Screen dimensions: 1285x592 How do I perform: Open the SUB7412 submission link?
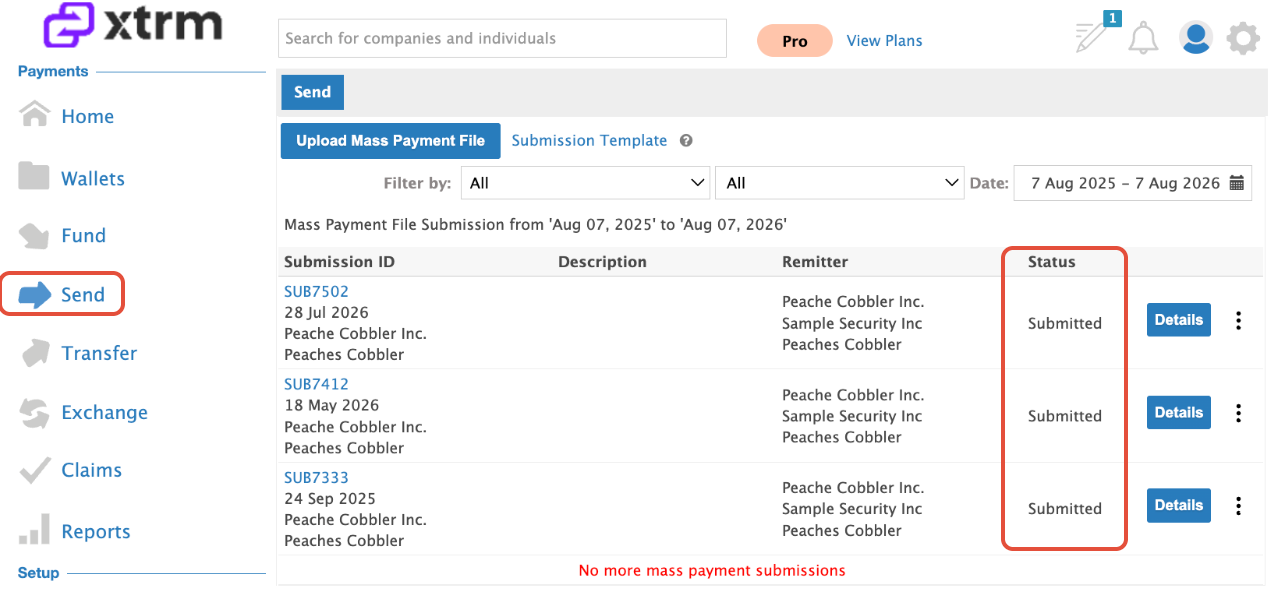pos(316,384)
